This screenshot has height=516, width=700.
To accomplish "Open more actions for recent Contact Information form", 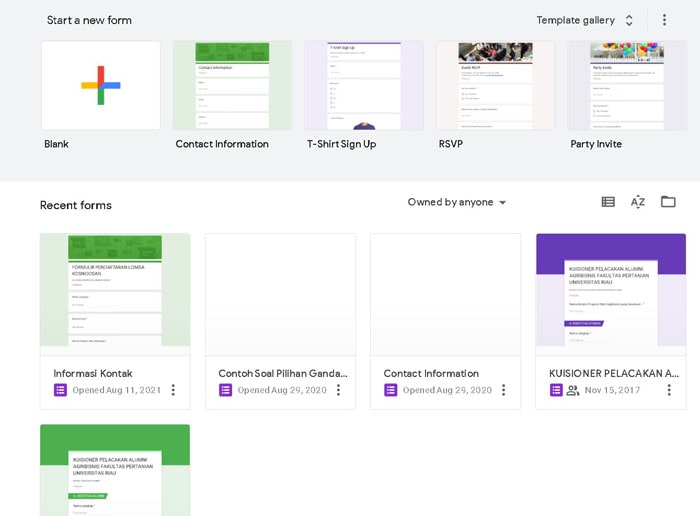I will (x=504, y=390).
